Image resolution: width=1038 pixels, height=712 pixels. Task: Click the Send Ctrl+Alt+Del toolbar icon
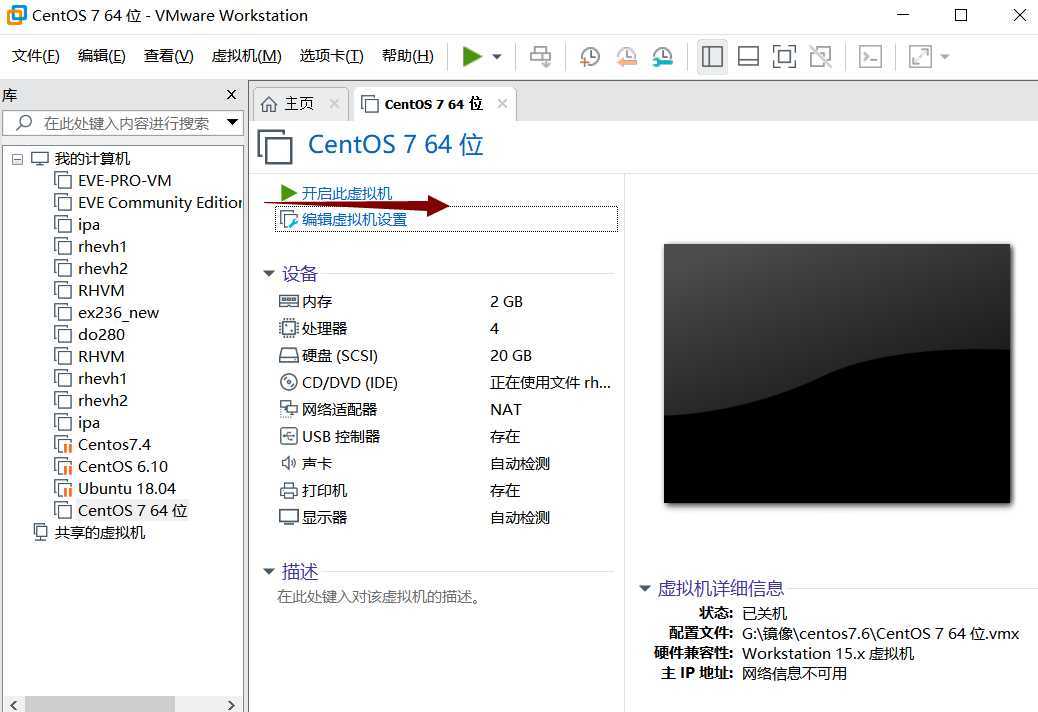click(540, 56)
